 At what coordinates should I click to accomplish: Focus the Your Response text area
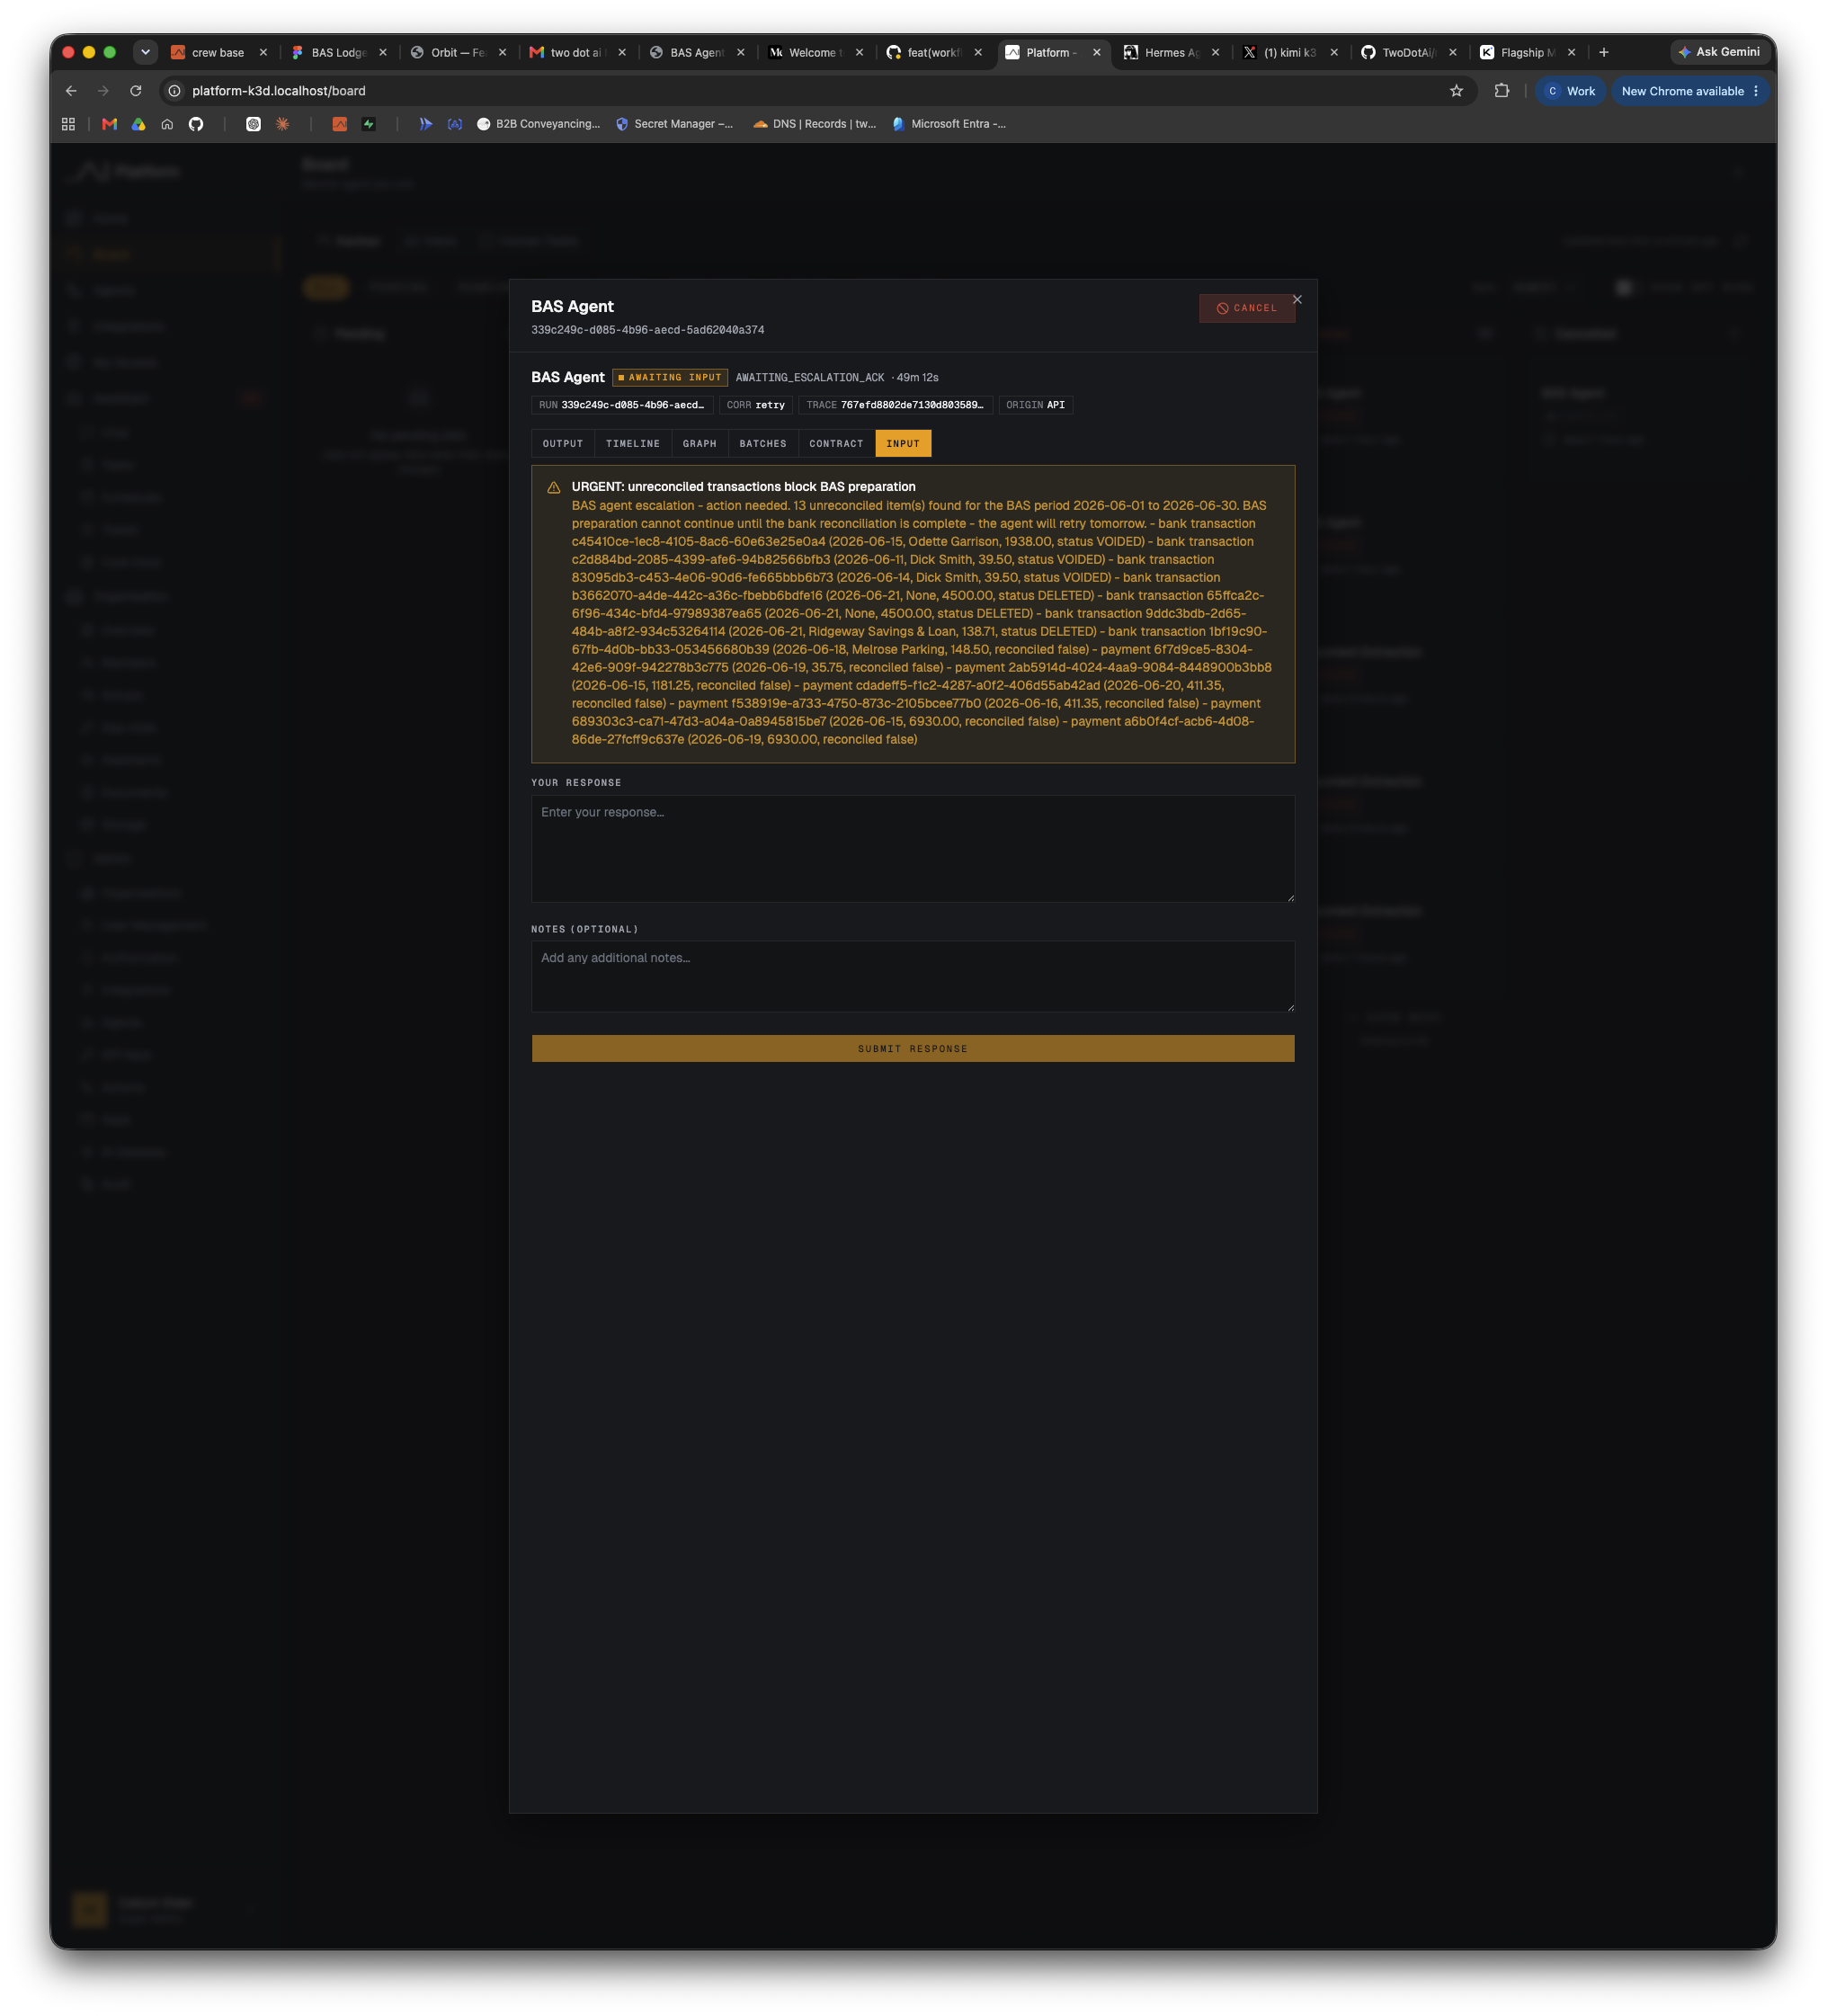[x=913, y=849]
